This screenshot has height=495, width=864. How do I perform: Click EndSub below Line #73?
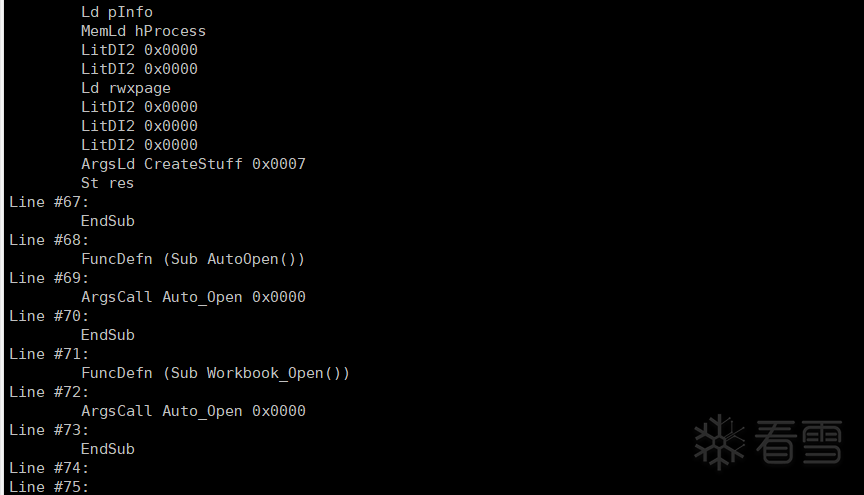tap(107, 449)
